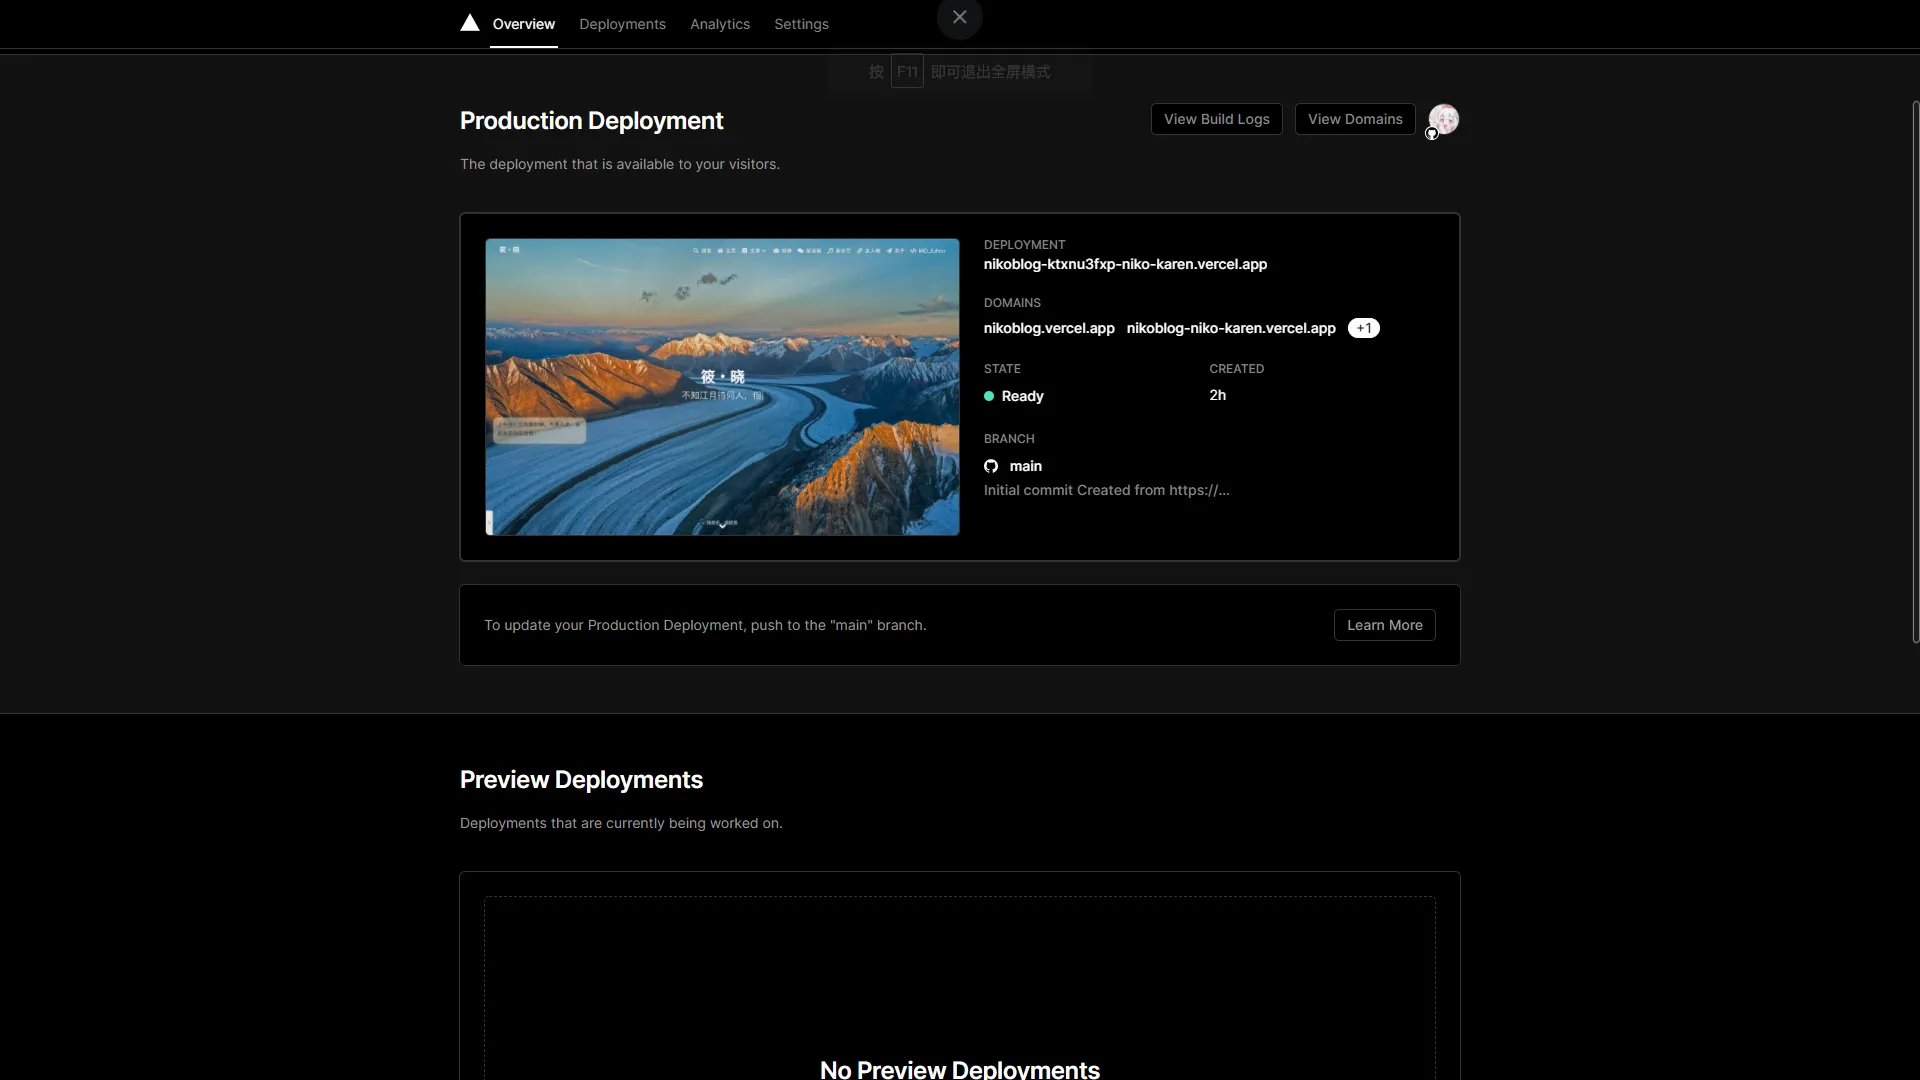Open the Overview tab

523,24
